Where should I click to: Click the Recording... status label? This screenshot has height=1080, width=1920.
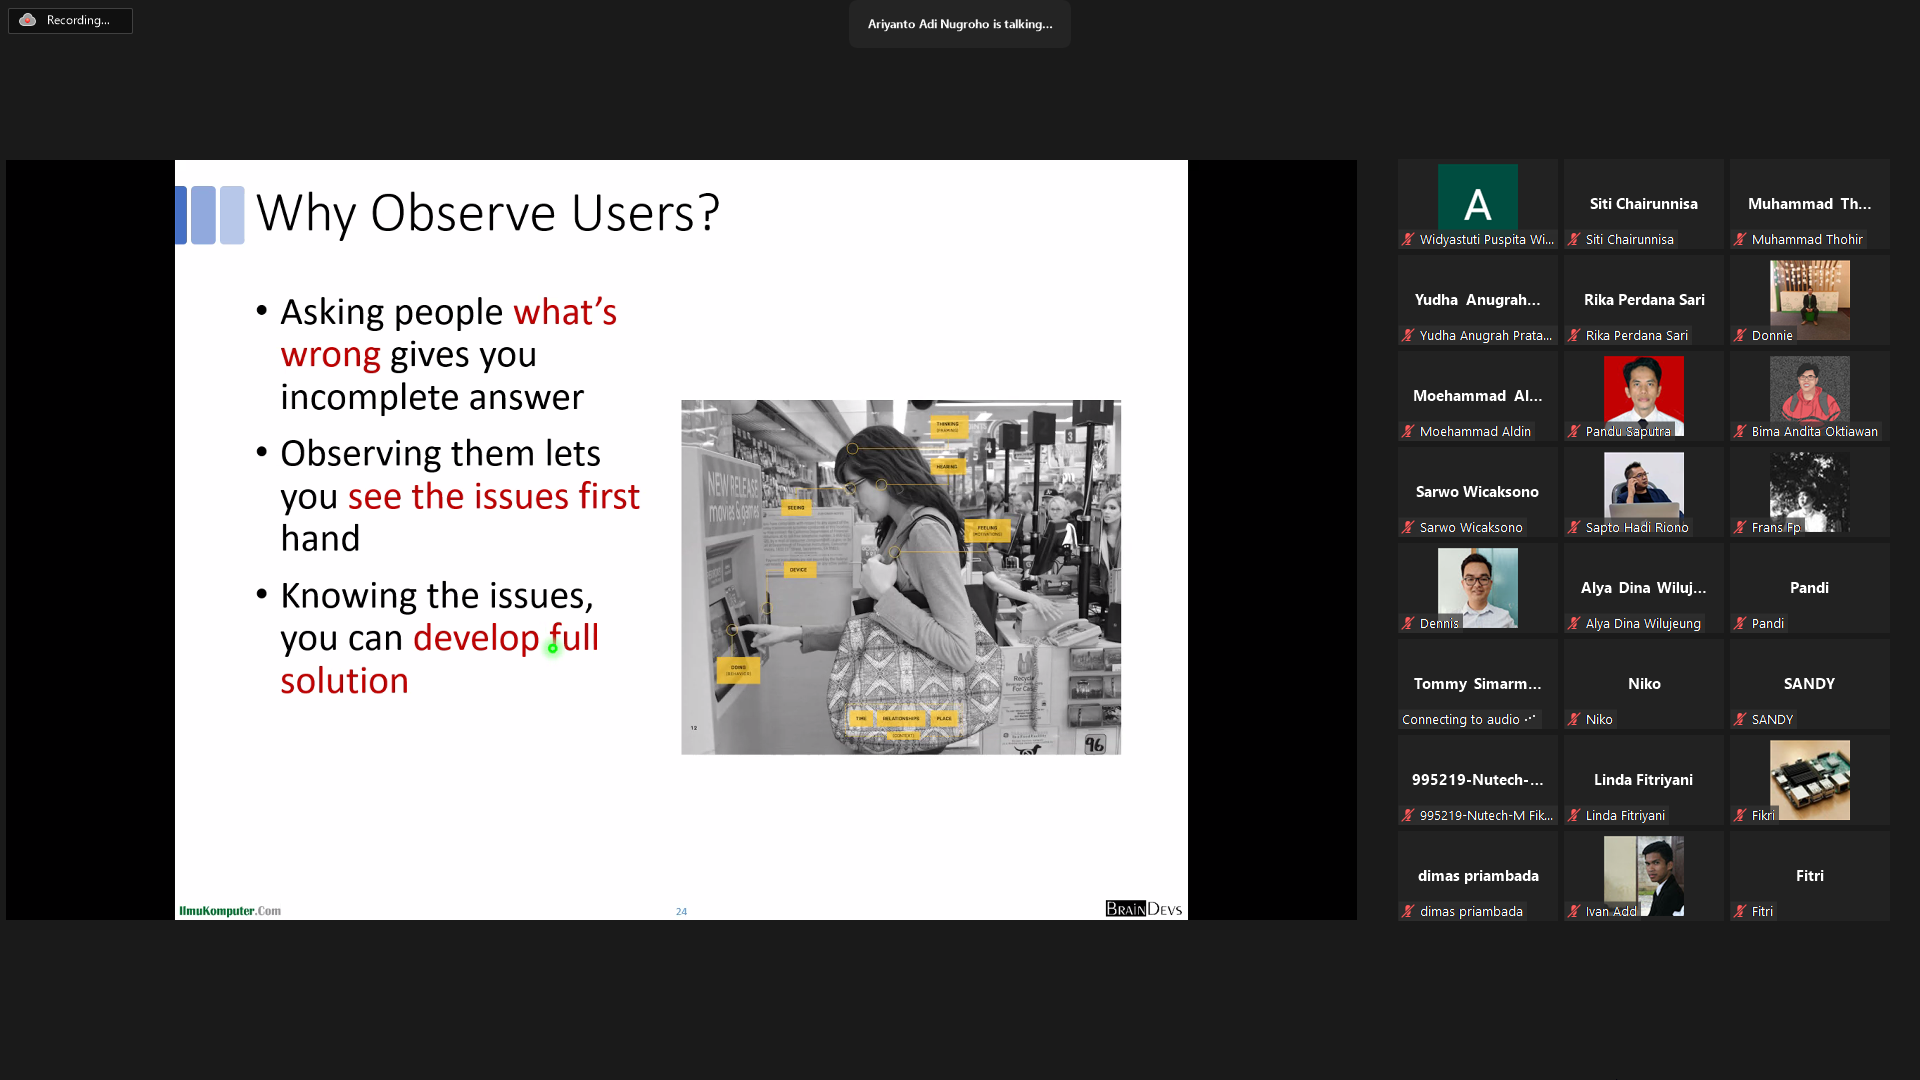(x=78, y=20)
